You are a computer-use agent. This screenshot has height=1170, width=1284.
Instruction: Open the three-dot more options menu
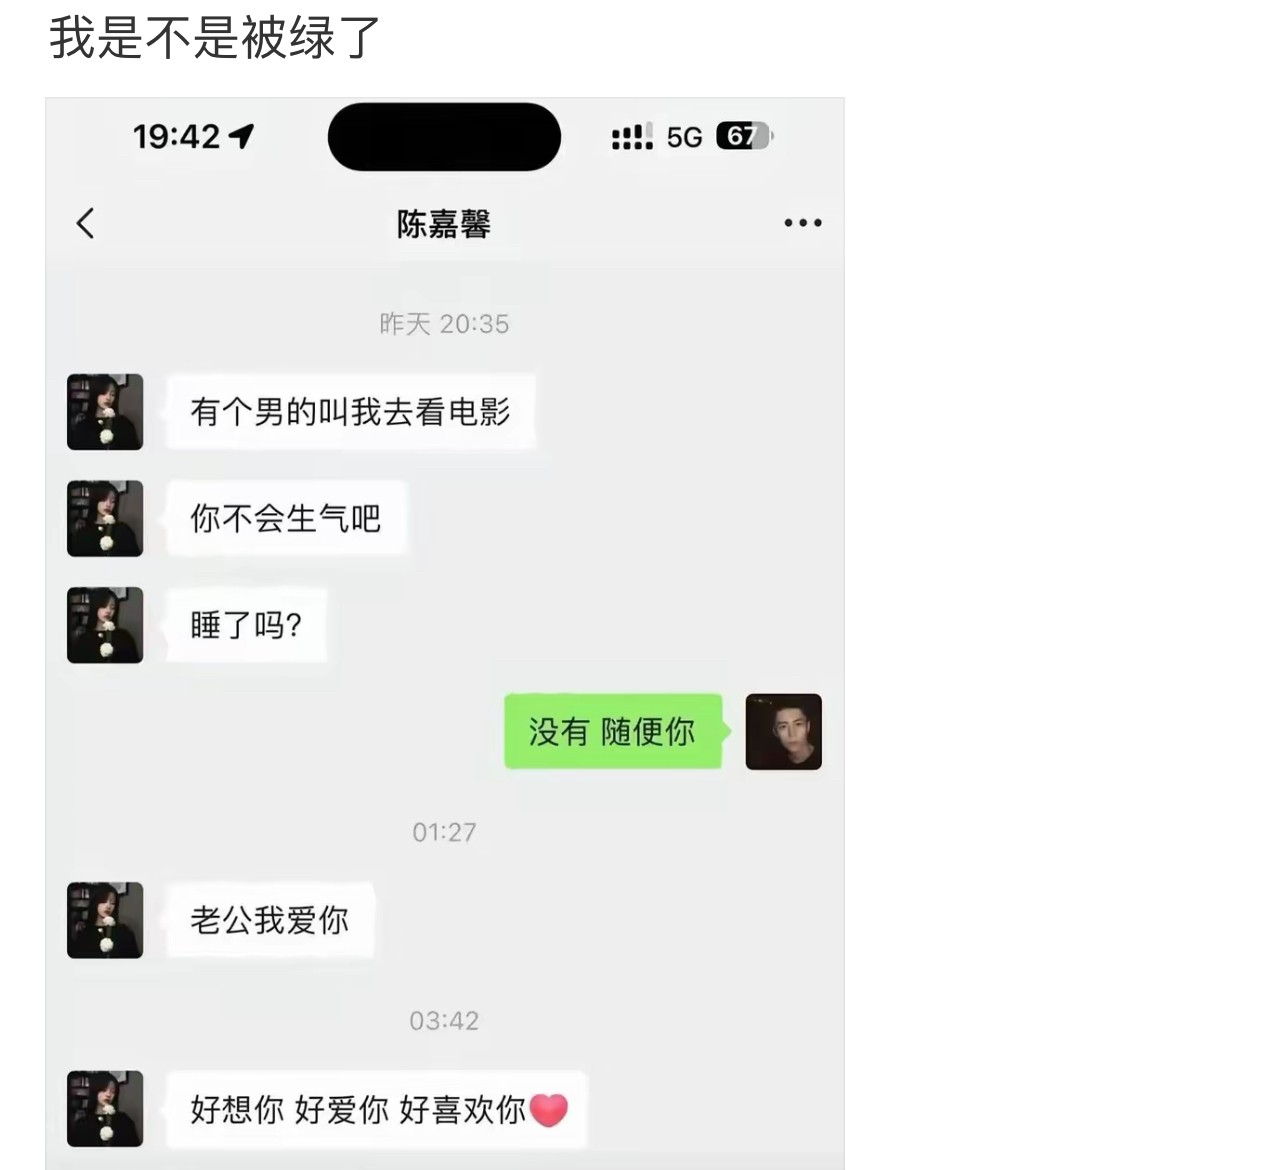(x=803, y=223)
